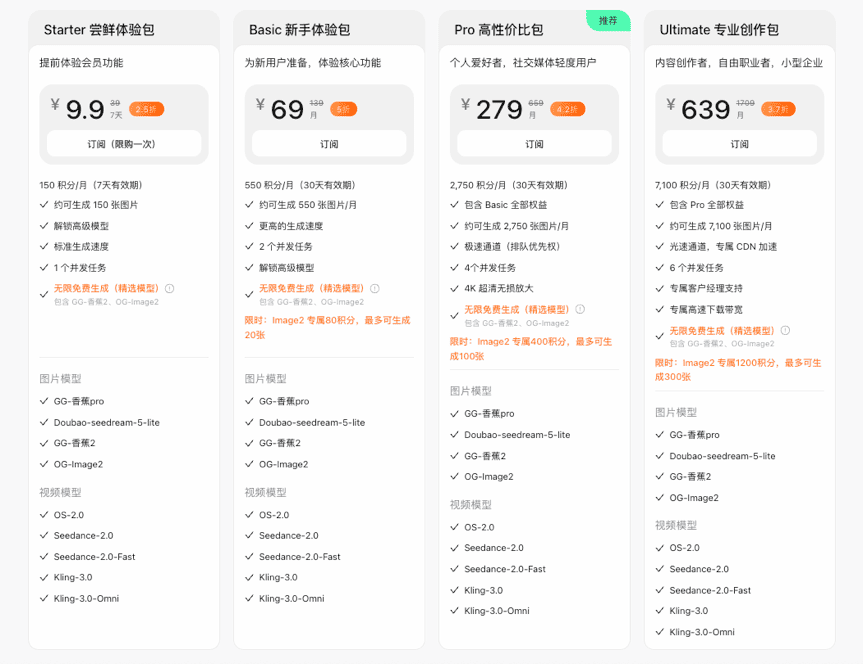The width and height of the screenshot is (863, 664).
Task: Click the Starter plan subscribe button
Action: [x=124, y=144]
